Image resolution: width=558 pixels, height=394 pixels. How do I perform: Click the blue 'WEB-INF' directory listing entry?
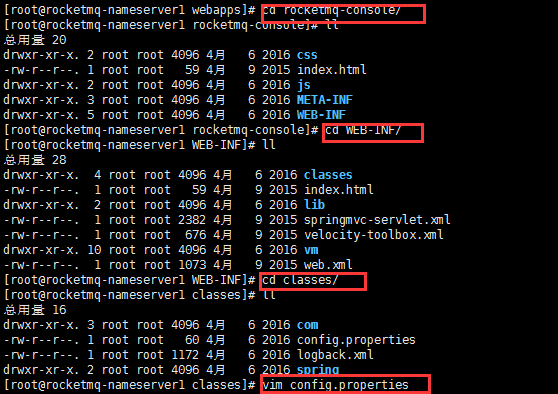coord(321,115)
